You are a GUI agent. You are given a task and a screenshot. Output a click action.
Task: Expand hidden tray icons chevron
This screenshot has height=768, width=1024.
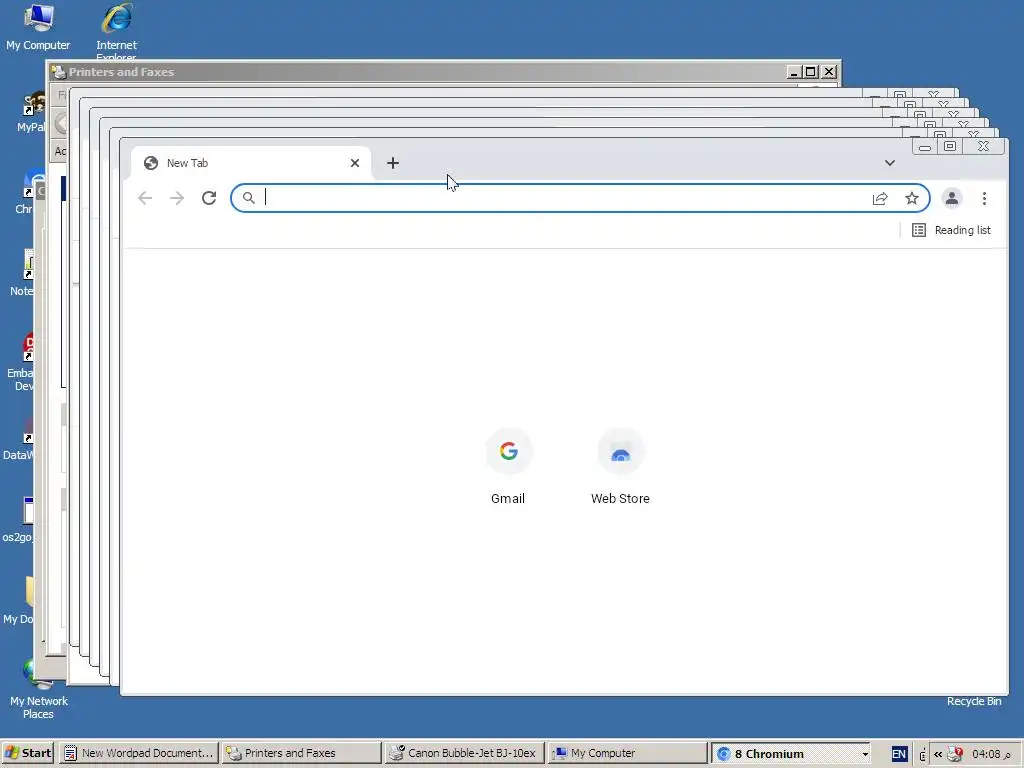[938, 754]
